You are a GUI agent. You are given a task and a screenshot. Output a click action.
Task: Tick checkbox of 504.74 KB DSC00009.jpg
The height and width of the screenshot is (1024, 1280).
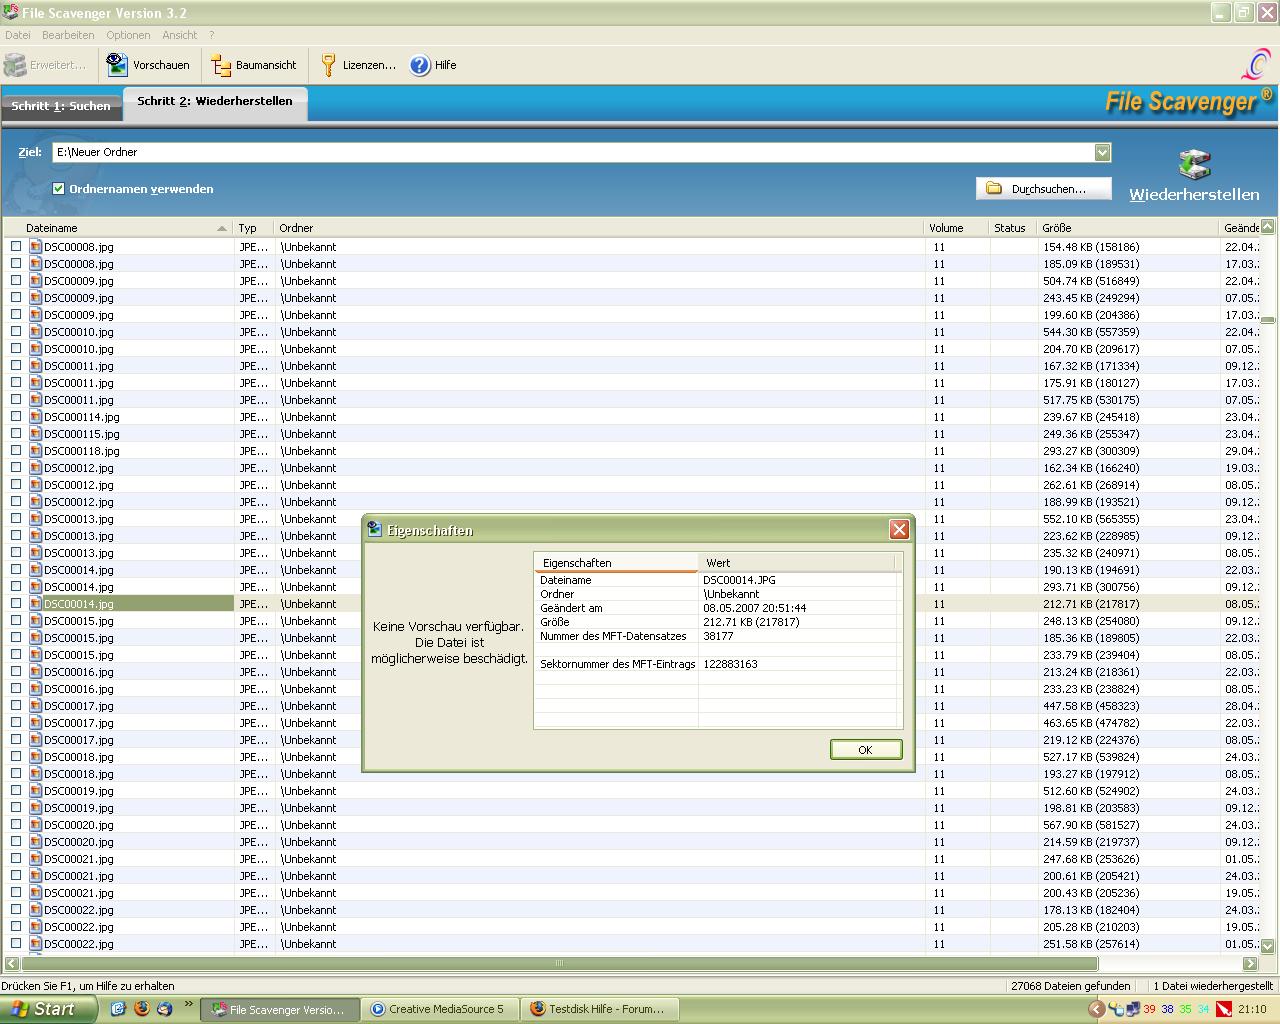point(16,281)
